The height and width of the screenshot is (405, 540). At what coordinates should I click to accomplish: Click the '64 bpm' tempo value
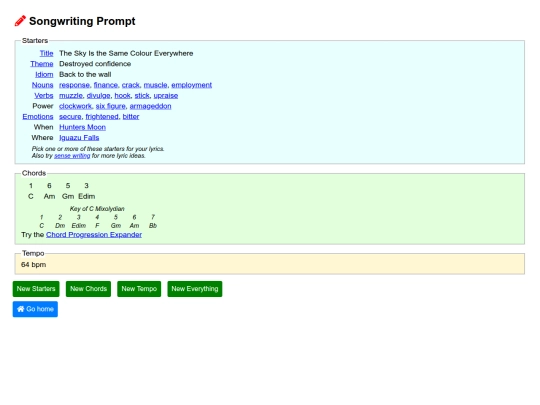click(33, 264)
